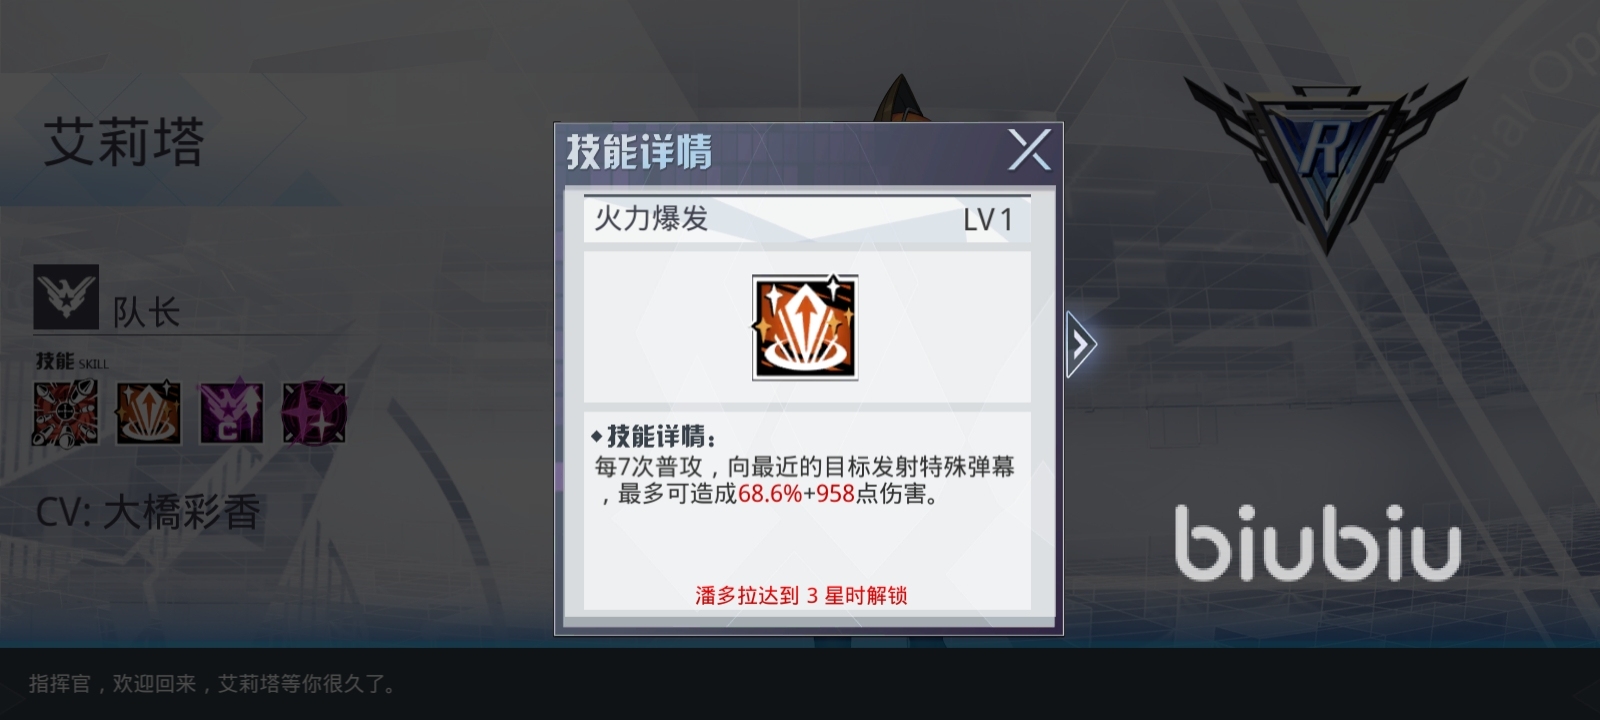Open the purple sparkle star skill icon
Screen dimensions: 1600x720
click(x=314, y=413)
